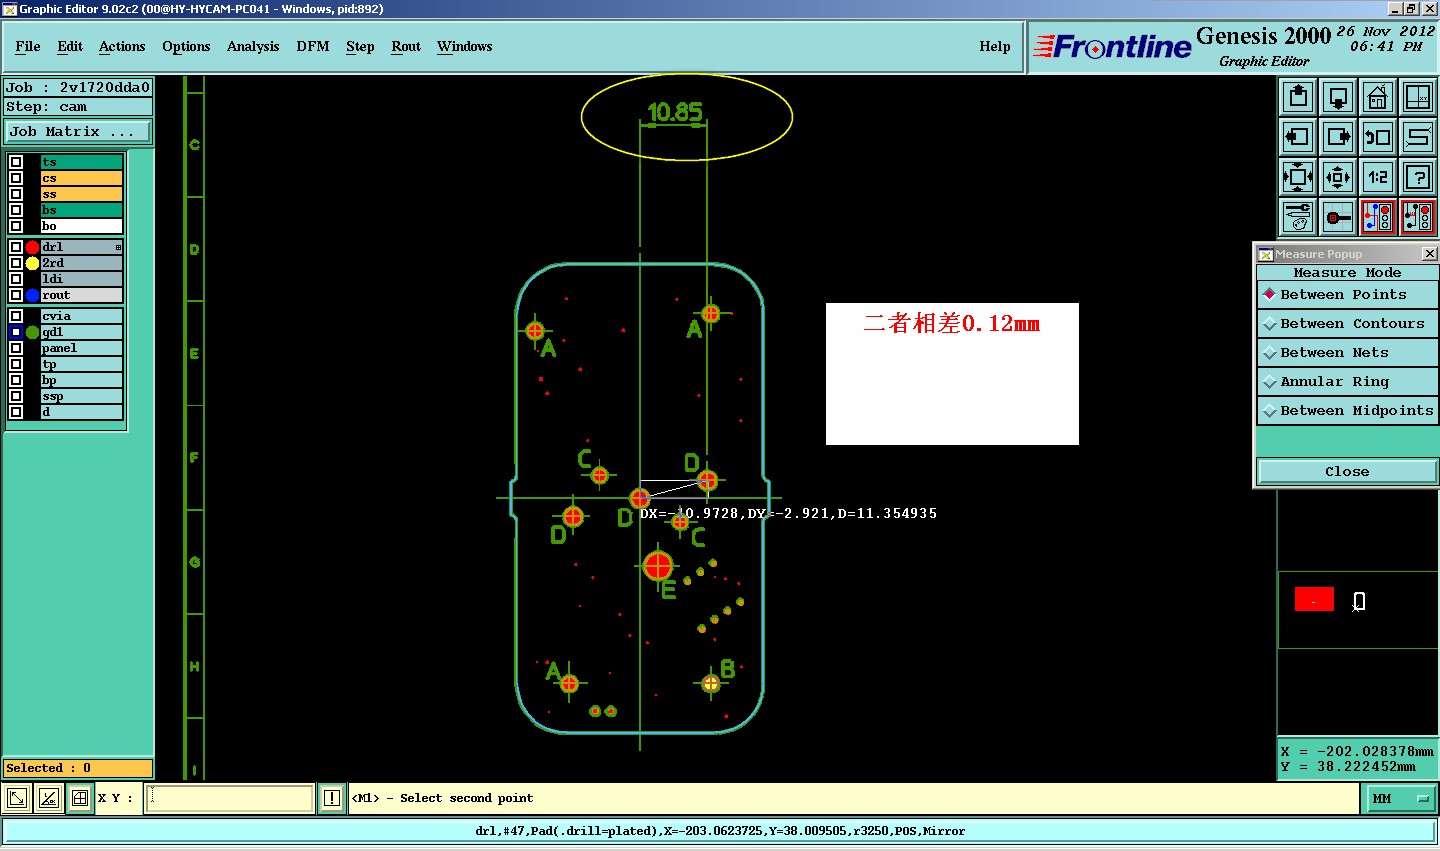Click the pan up view icon
The height and width of the screenshot is (851, 1440).
[x=1298, y=97]
